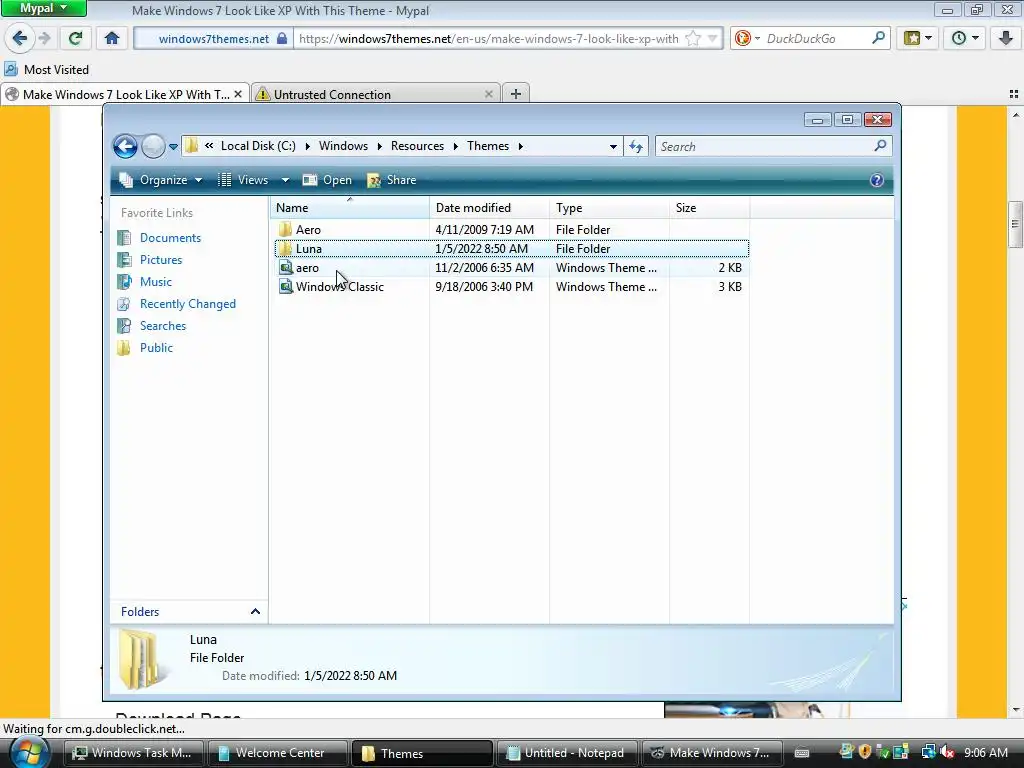Open bookmarks menu button
This screenshot has height=768, width=1024.
coord(917,39)
